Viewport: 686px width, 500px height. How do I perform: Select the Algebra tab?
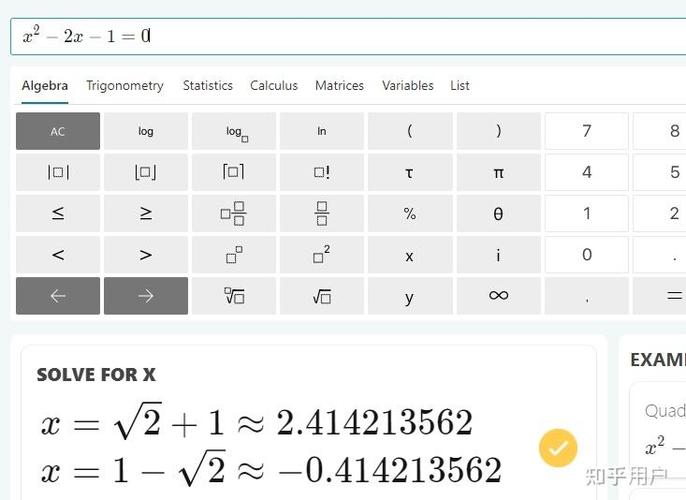45,86
